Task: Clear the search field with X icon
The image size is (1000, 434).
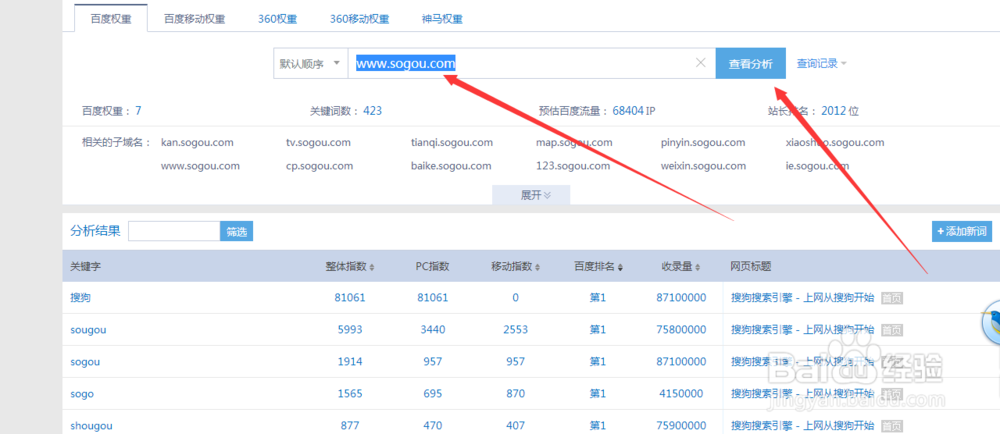Action: point(700,62)
